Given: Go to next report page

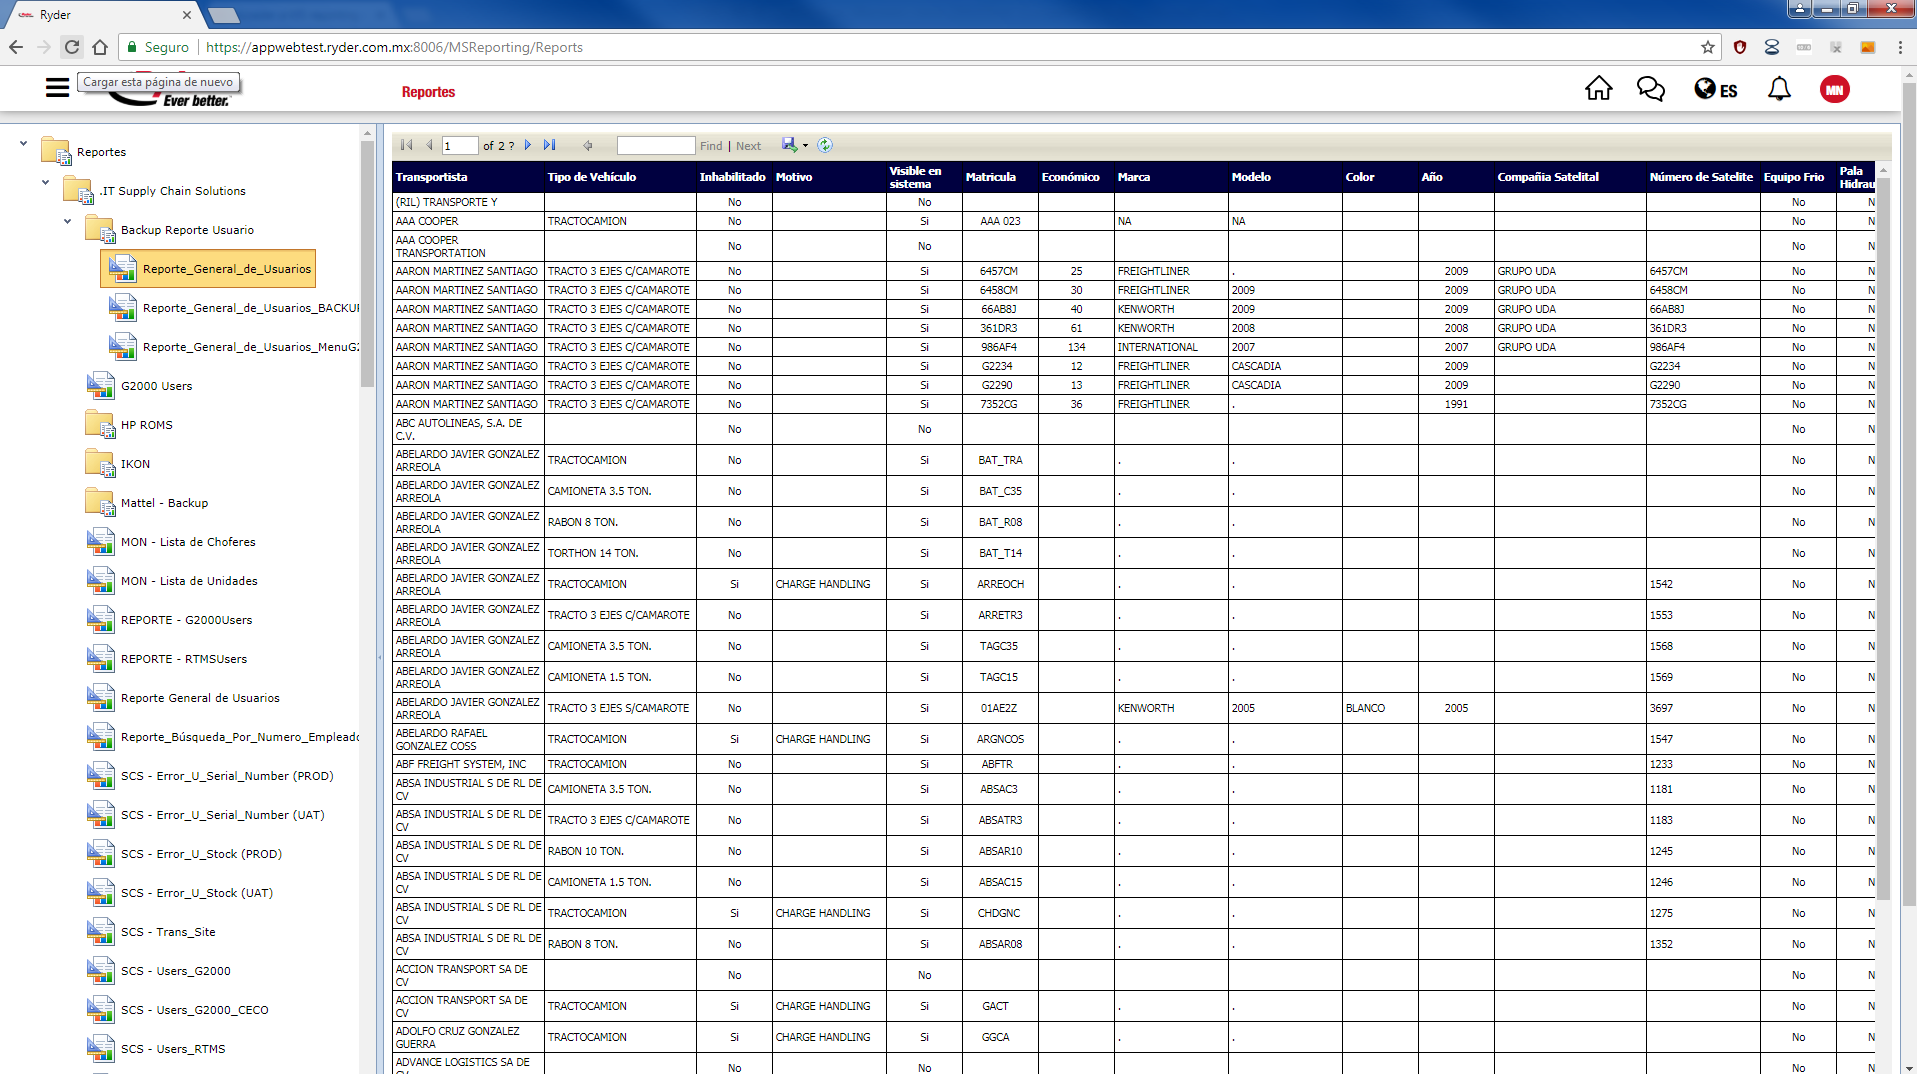Looking at the screenshot, I should [528, 145].
